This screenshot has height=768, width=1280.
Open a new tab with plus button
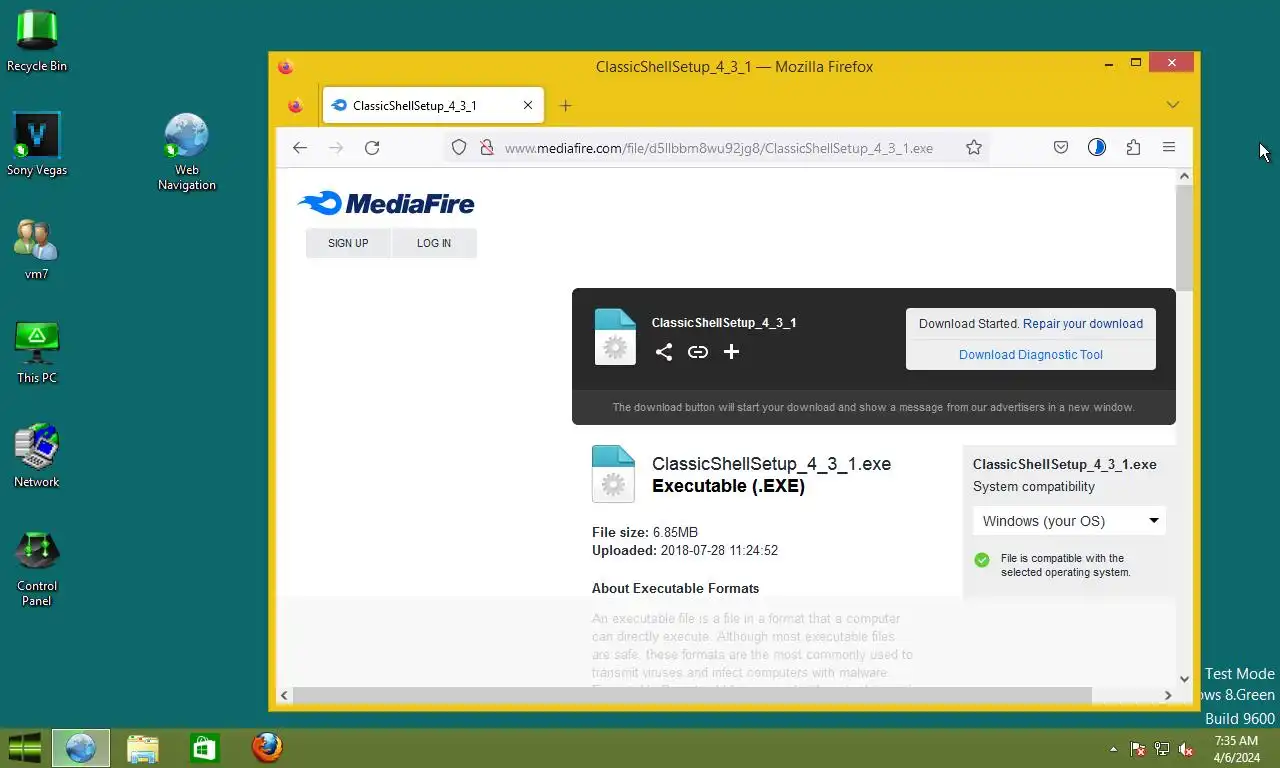pos(566,106)
